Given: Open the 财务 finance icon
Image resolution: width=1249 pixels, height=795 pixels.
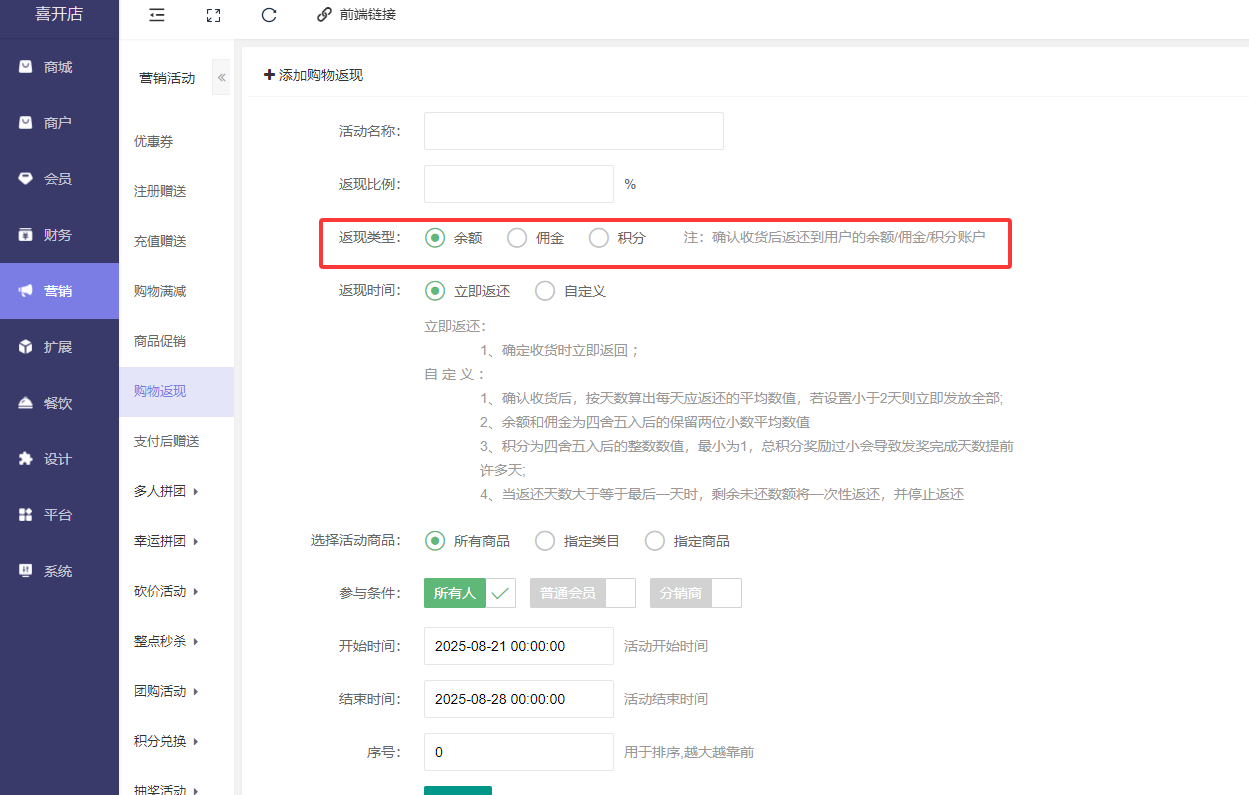Looking at the screenshot, I should click(26, 235).
